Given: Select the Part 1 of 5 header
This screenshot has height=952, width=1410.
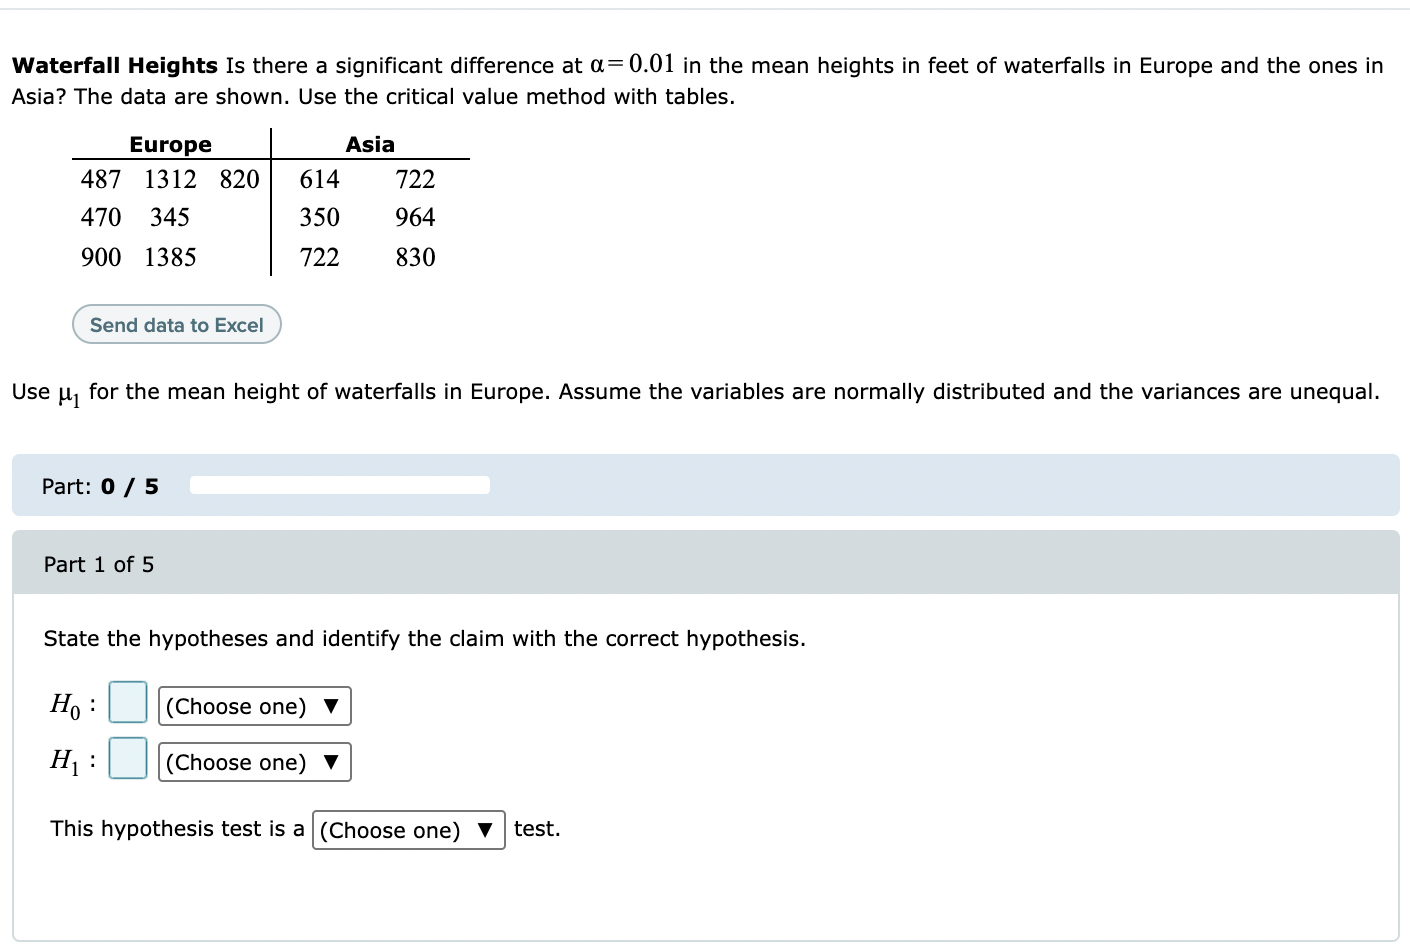Looking at the screenshot, I should point(99,565).
